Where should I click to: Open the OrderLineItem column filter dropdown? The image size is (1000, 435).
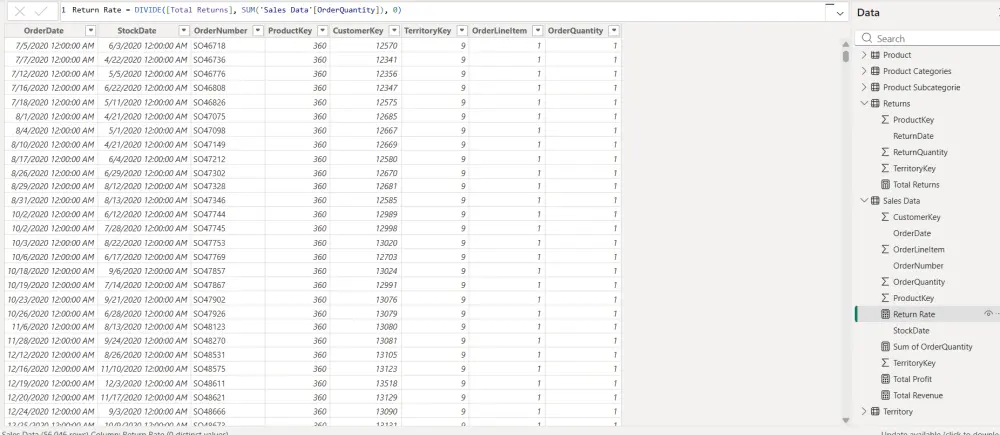click(x=538, y=31)
